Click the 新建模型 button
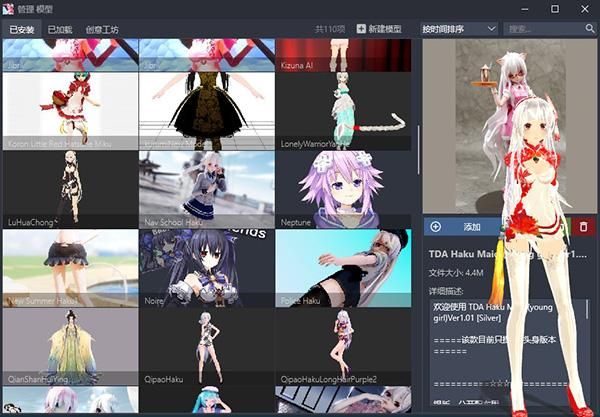Image resolution: width=600 pixels, height=417 pixels. tap(379, 29)
